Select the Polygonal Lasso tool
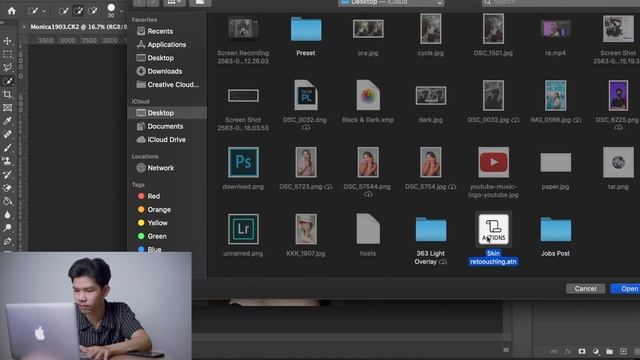 click(x=7, y=67)
